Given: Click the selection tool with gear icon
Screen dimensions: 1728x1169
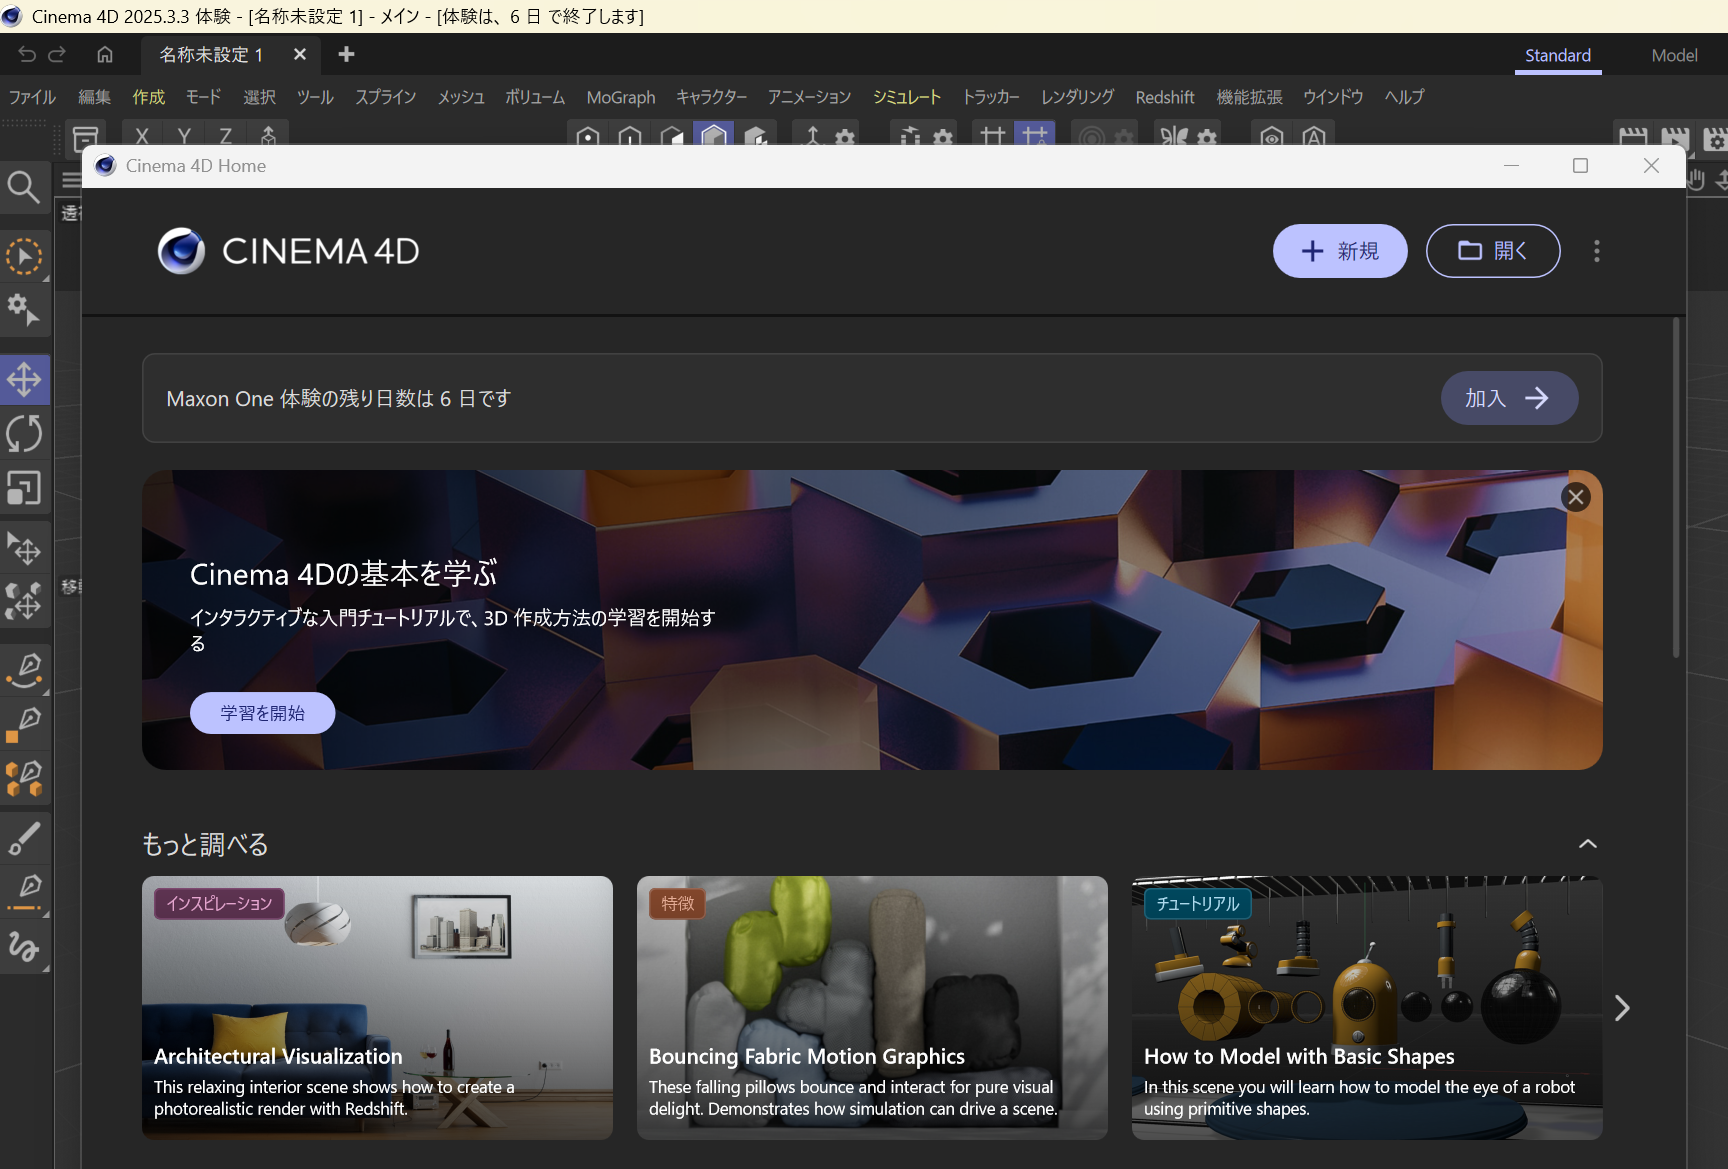Looking at the screenshot, I should point(24,311).
